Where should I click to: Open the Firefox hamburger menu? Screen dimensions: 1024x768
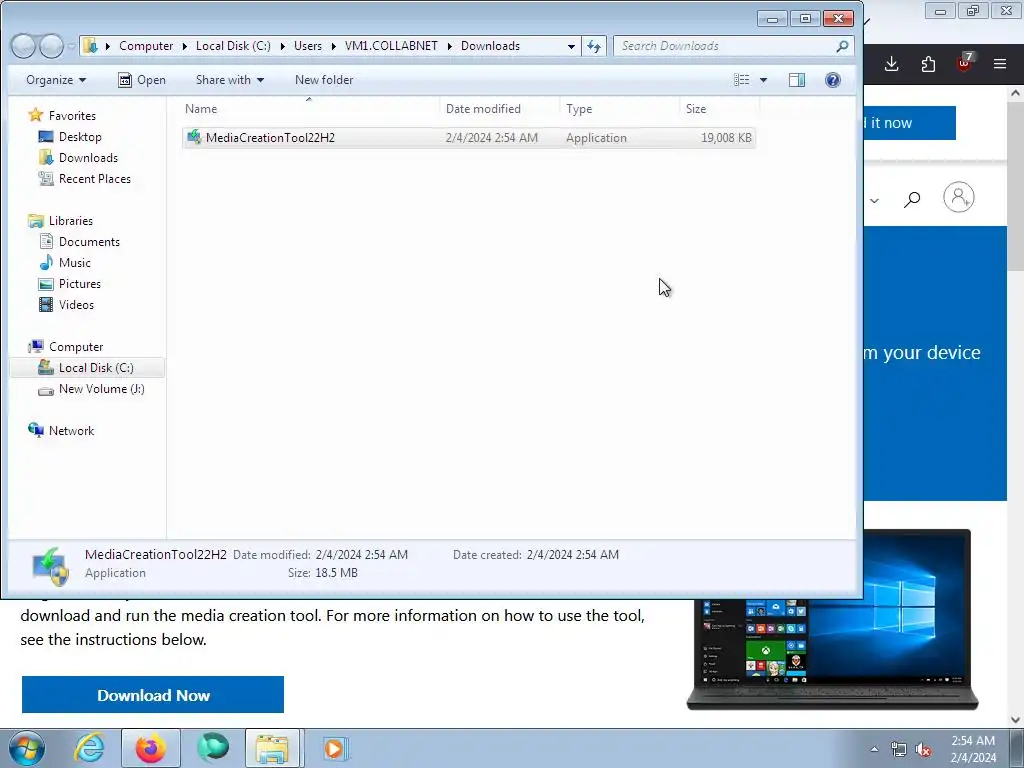1000,64
